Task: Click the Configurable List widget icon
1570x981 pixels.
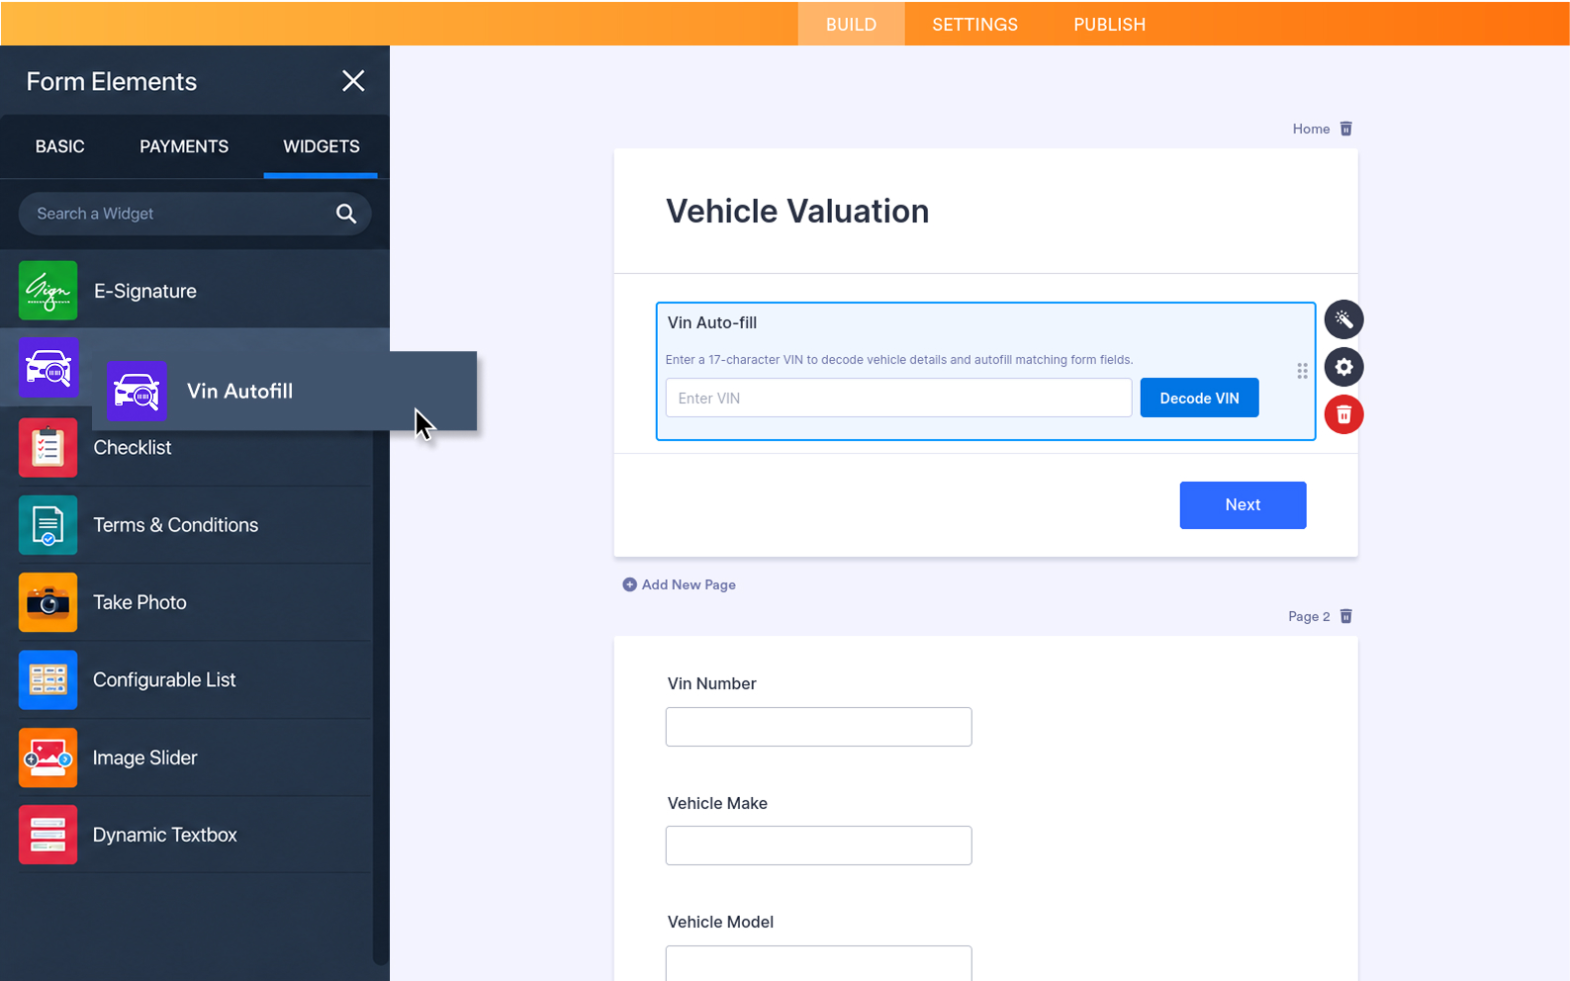Action: click(48, 680)
